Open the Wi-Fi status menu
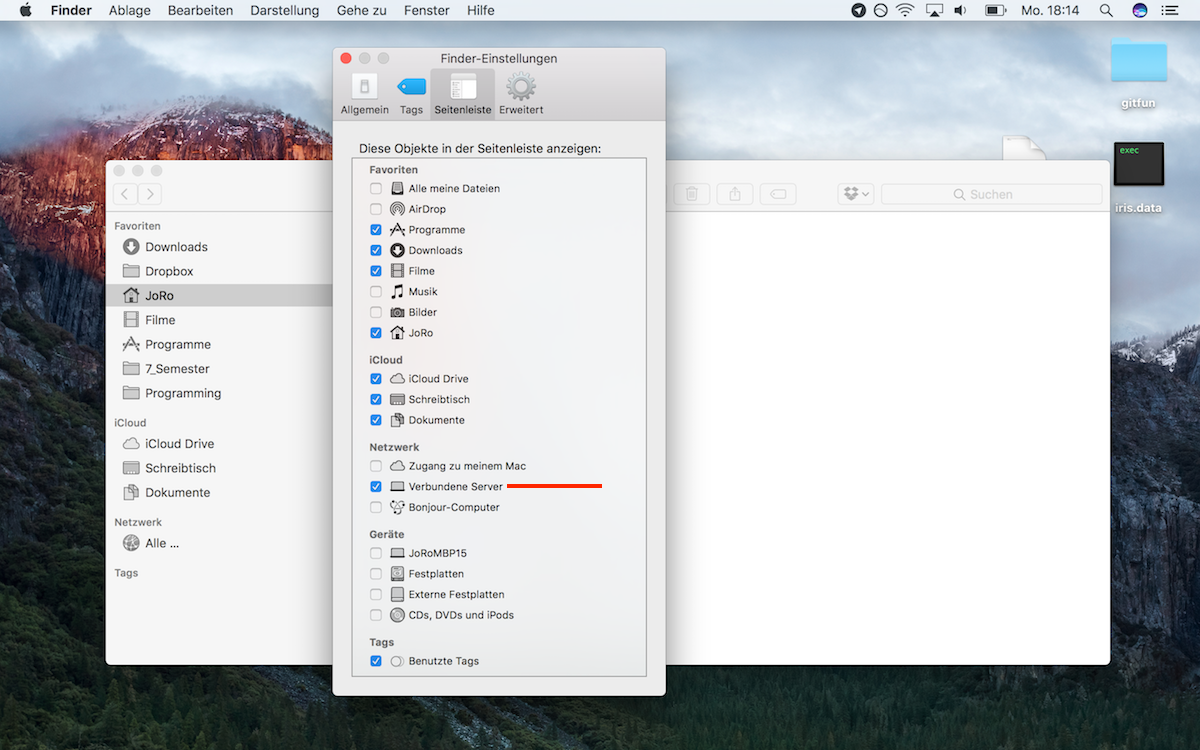 [x=905, y=11]
